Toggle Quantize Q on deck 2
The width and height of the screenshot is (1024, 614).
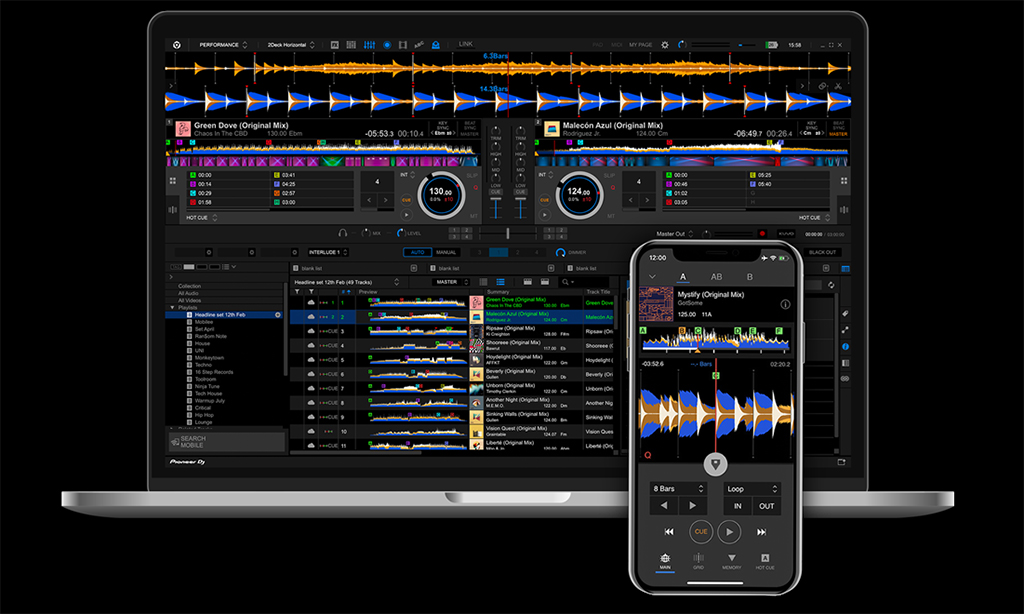(613, 188)
